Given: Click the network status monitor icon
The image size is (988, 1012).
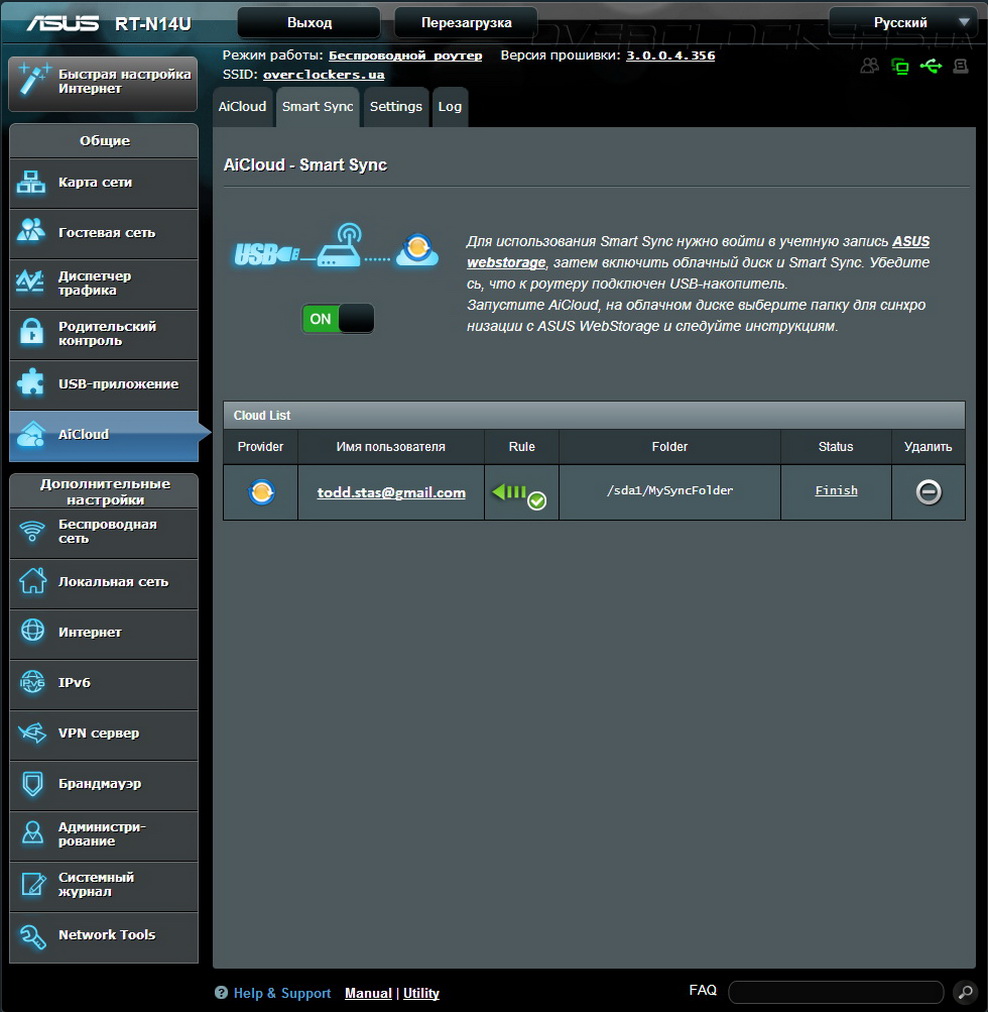Looking at the screenshot, I should coord(900,67).
